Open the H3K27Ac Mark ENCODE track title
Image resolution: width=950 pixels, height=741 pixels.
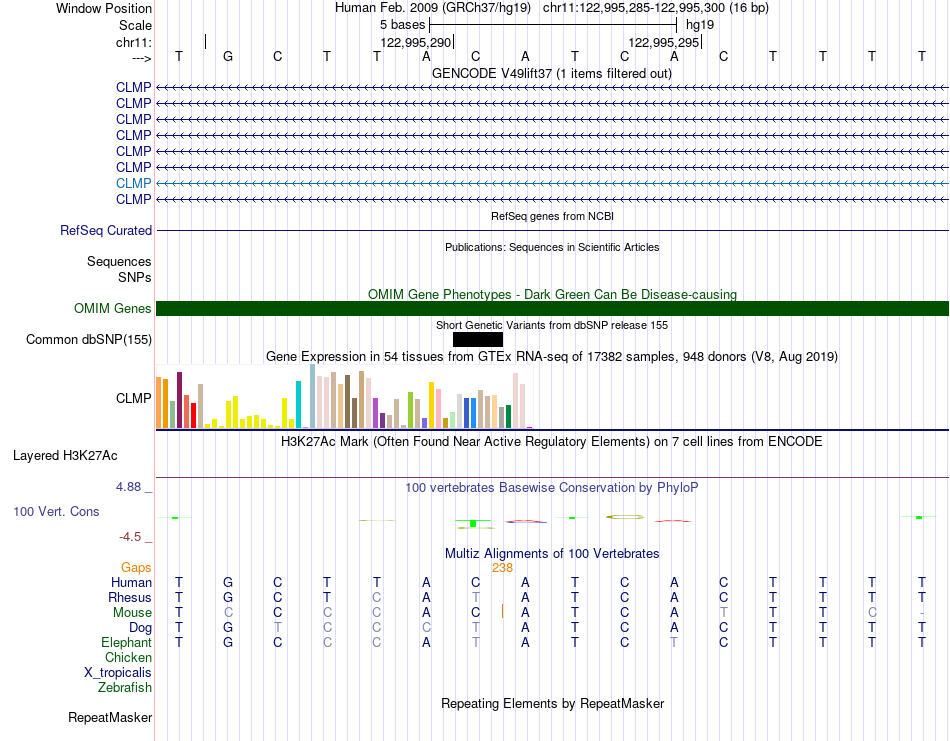552,441
